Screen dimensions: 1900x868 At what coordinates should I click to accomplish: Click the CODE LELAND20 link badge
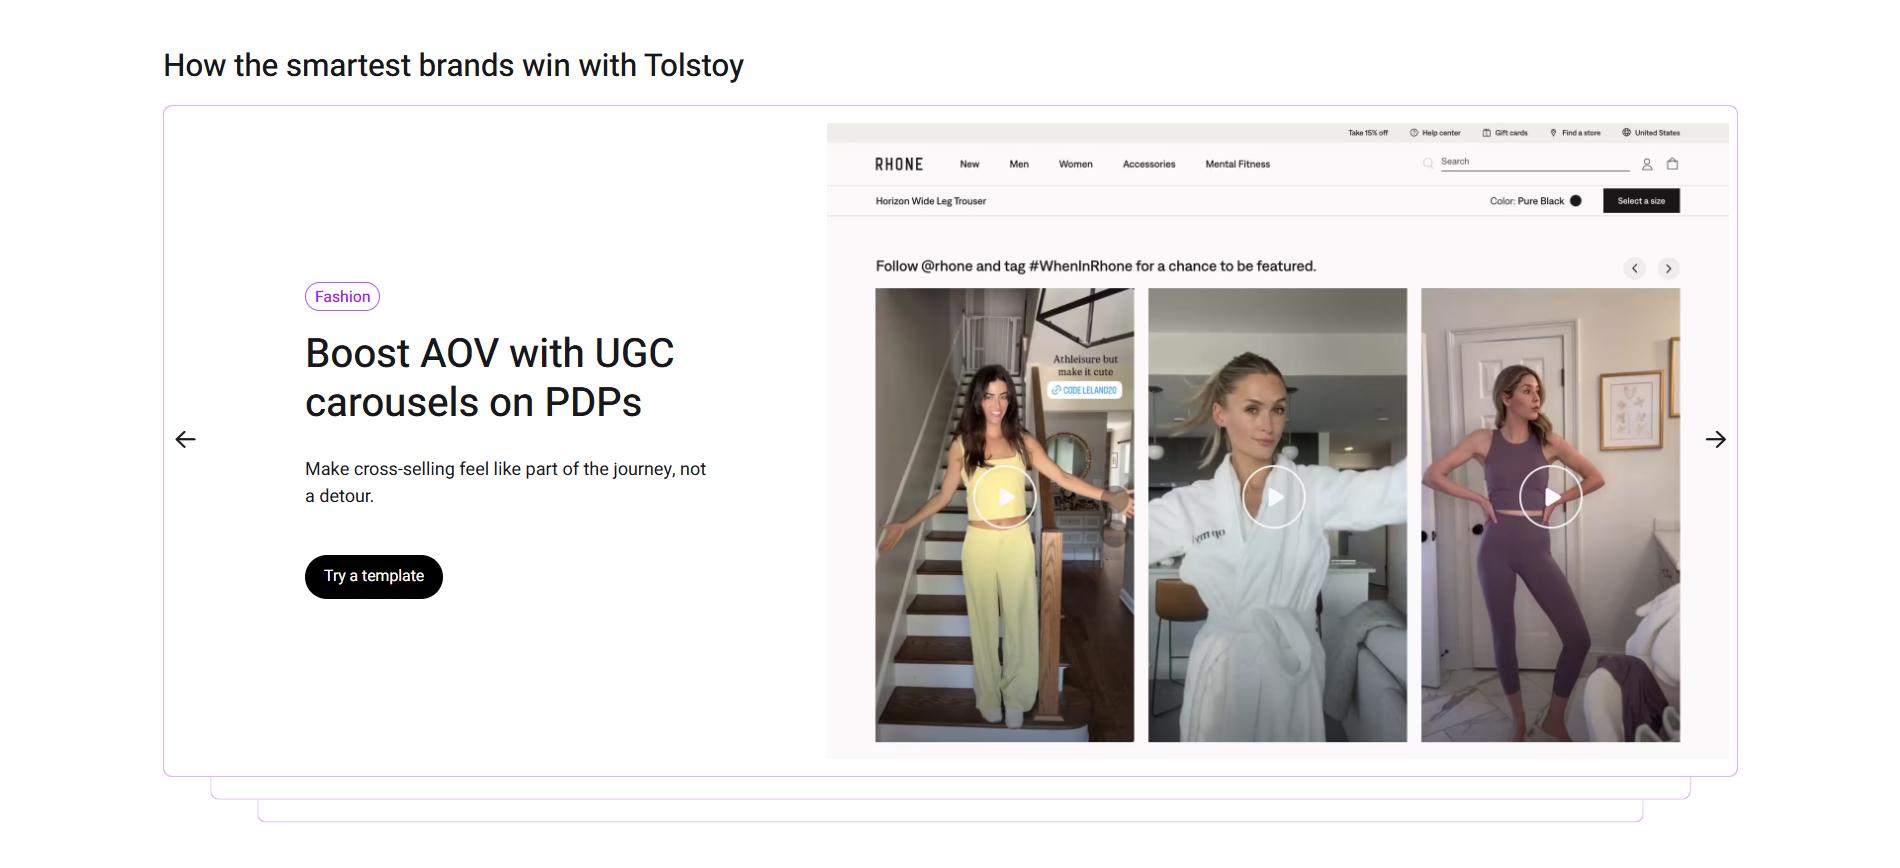(1085, 390)
